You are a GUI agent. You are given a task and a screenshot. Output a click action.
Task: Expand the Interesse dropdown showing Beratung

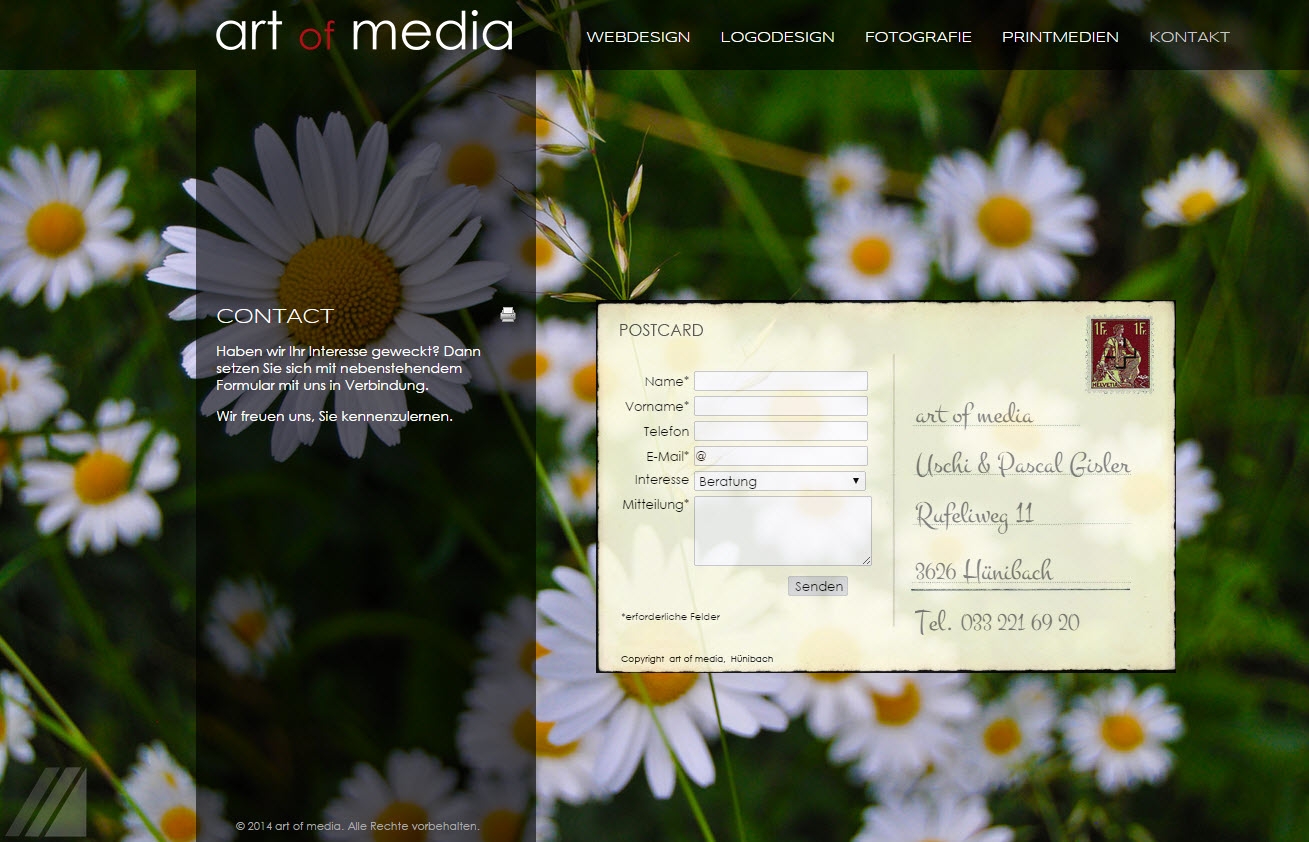click(x=780, y=481)
